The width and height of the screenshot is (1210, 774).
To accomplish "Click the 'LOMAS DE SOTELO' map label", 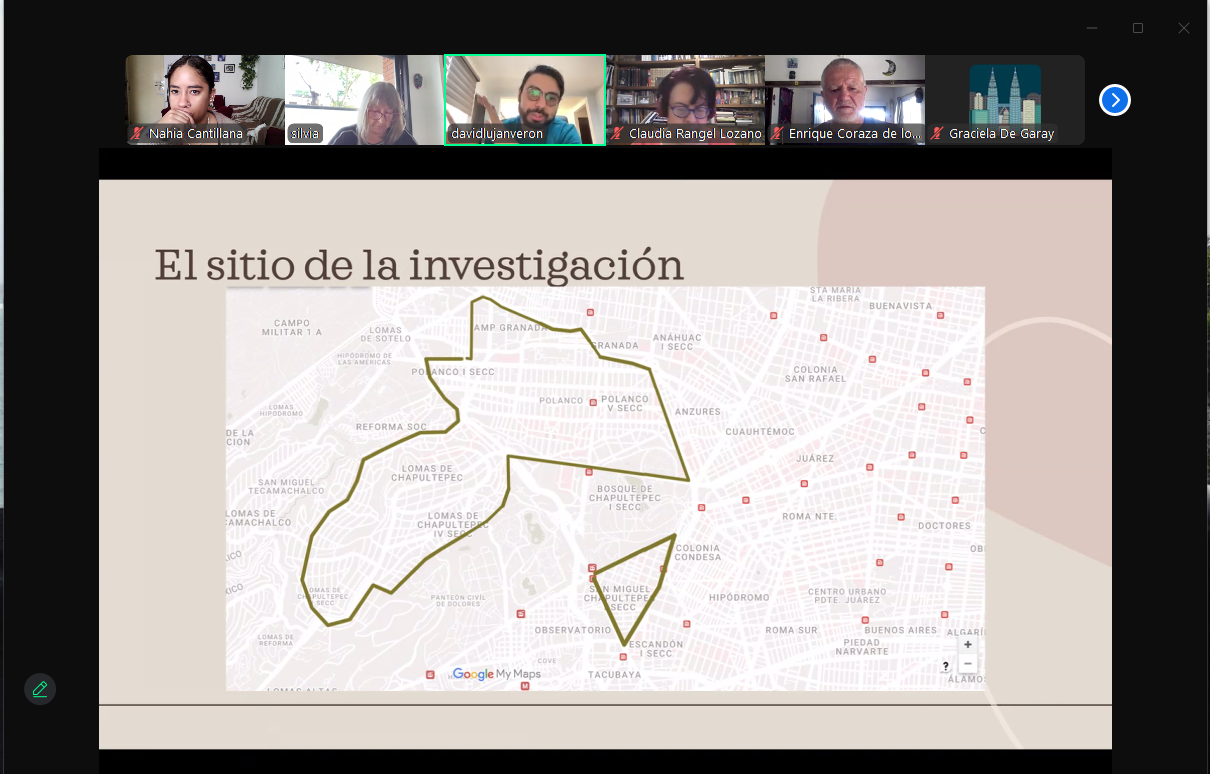I will [385, 334].
